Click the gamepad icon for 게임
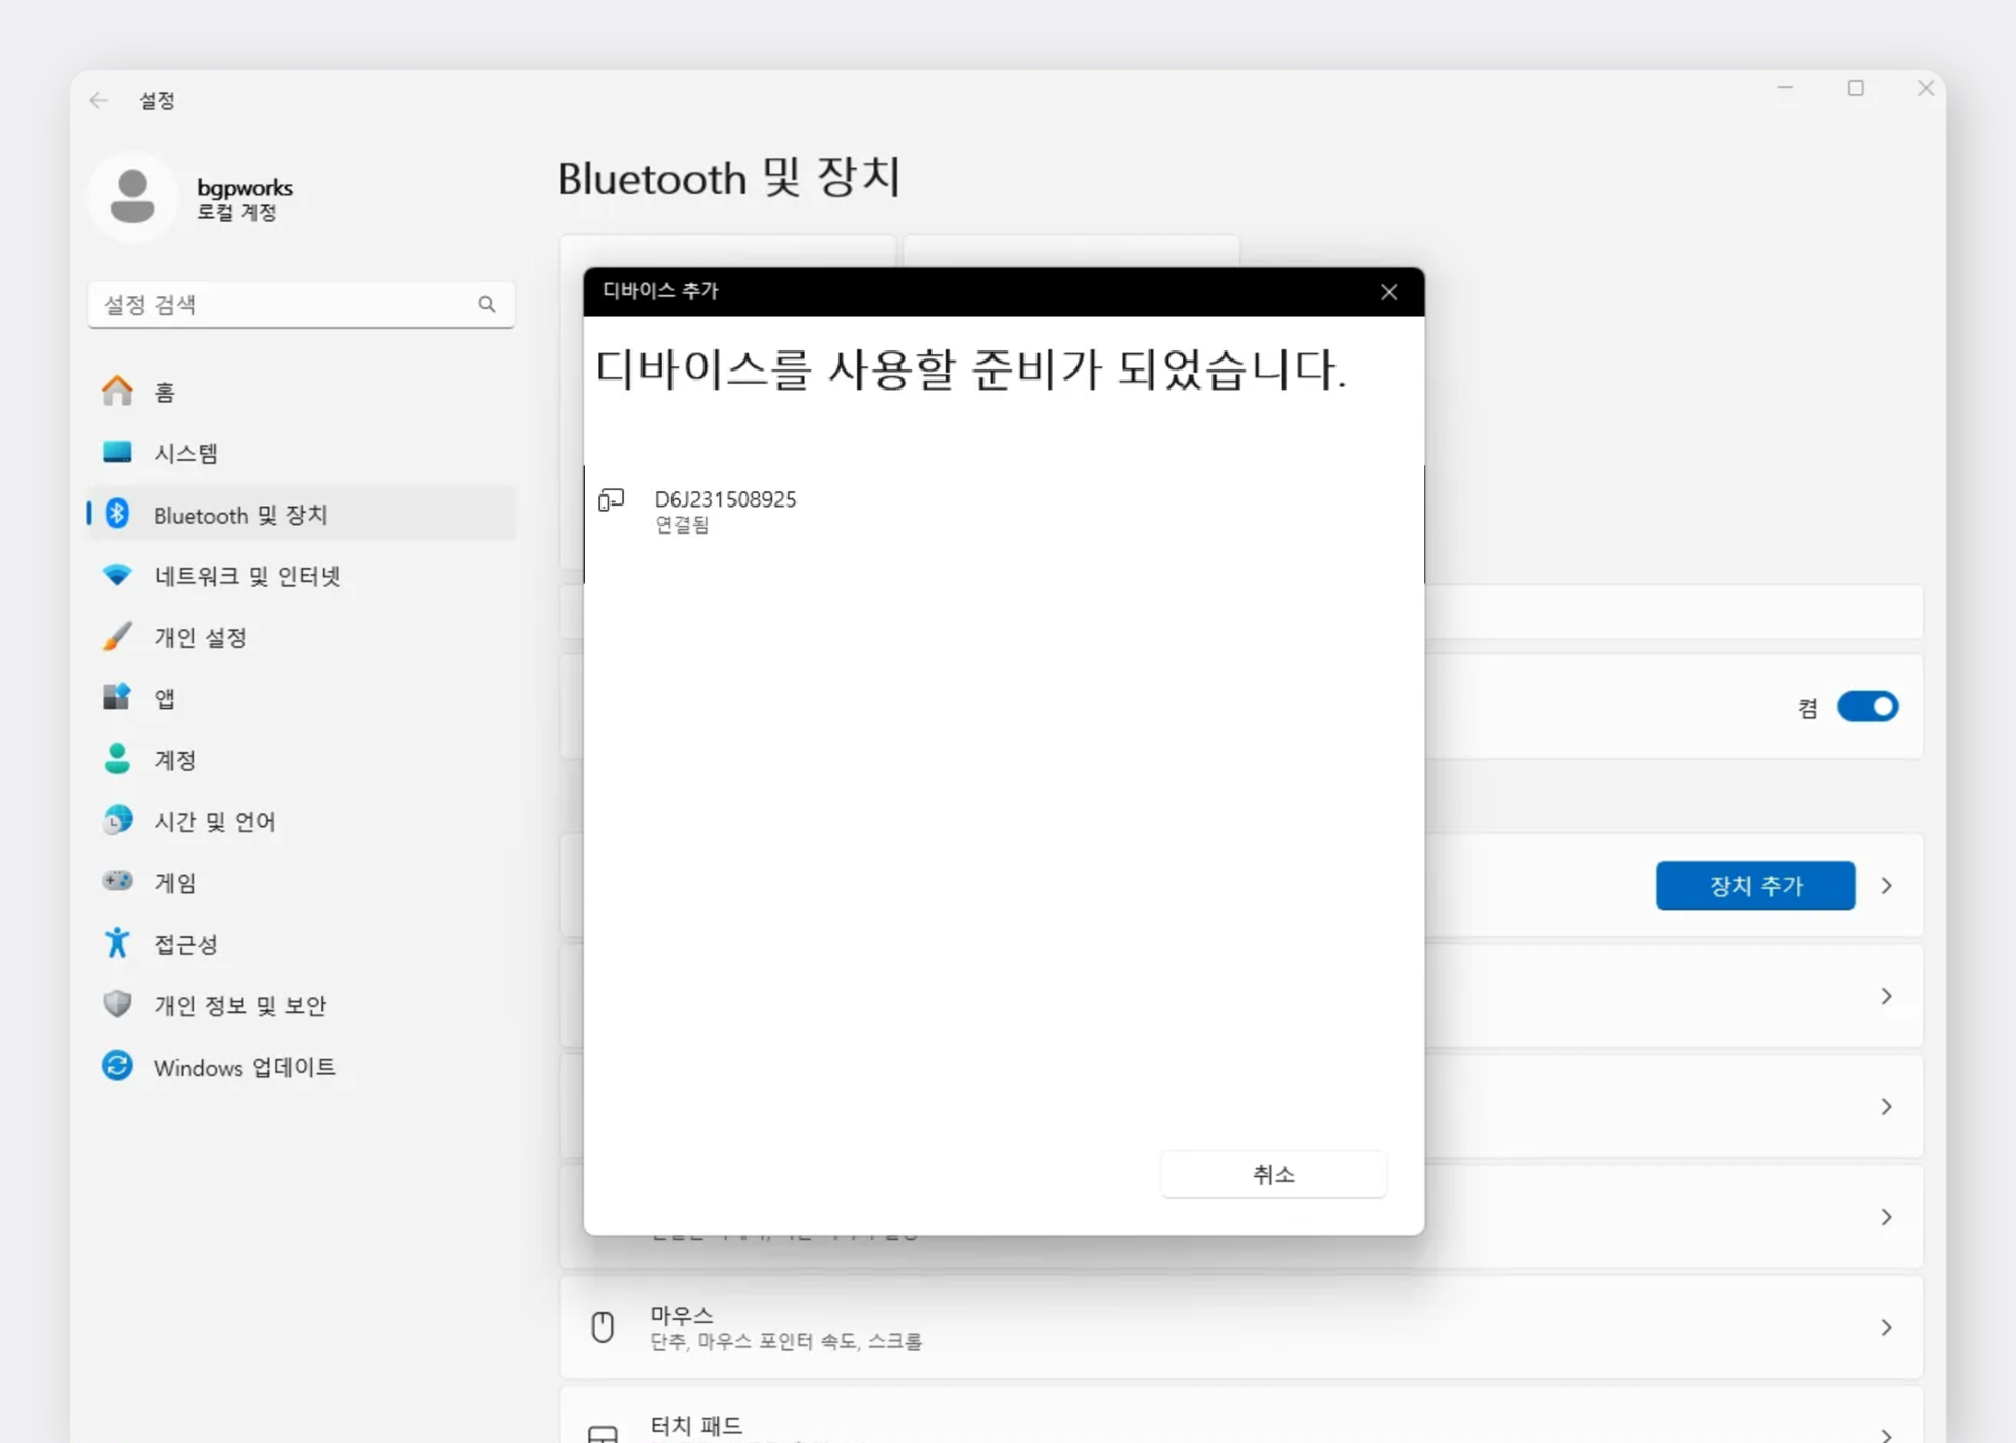Image resolution: width=2016 pixels, height=1443 pixels. 117,881
